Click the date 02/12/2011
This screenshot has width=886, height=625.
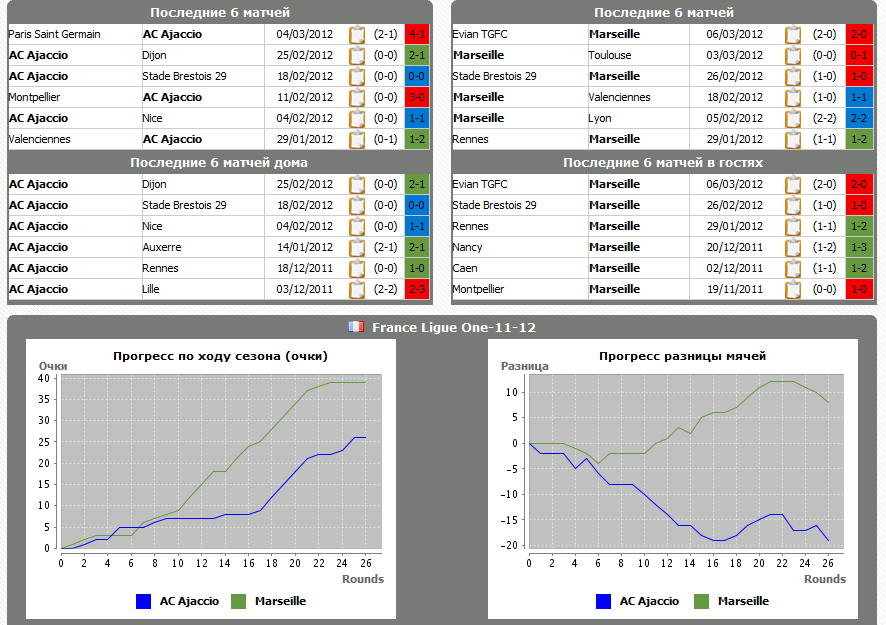click(735, 268)
